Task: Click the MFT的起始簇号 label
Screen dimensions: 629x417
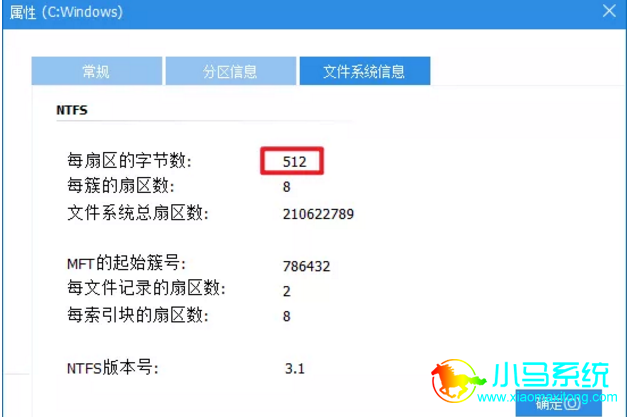Action: coord(126,263)
